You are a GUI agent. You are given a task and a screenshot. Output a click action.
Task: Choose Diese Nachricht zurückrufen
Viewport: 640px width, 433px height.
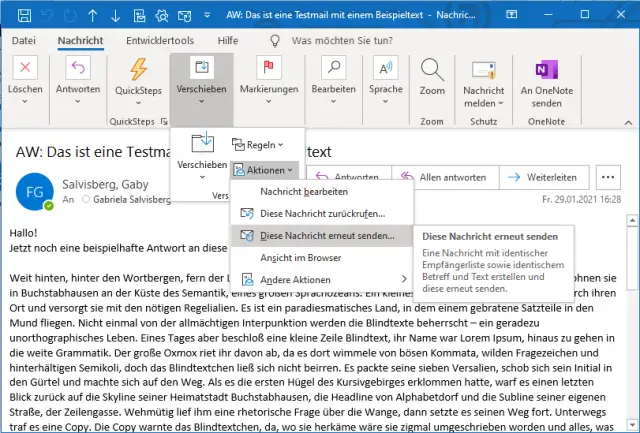click(x=324, y=213)
